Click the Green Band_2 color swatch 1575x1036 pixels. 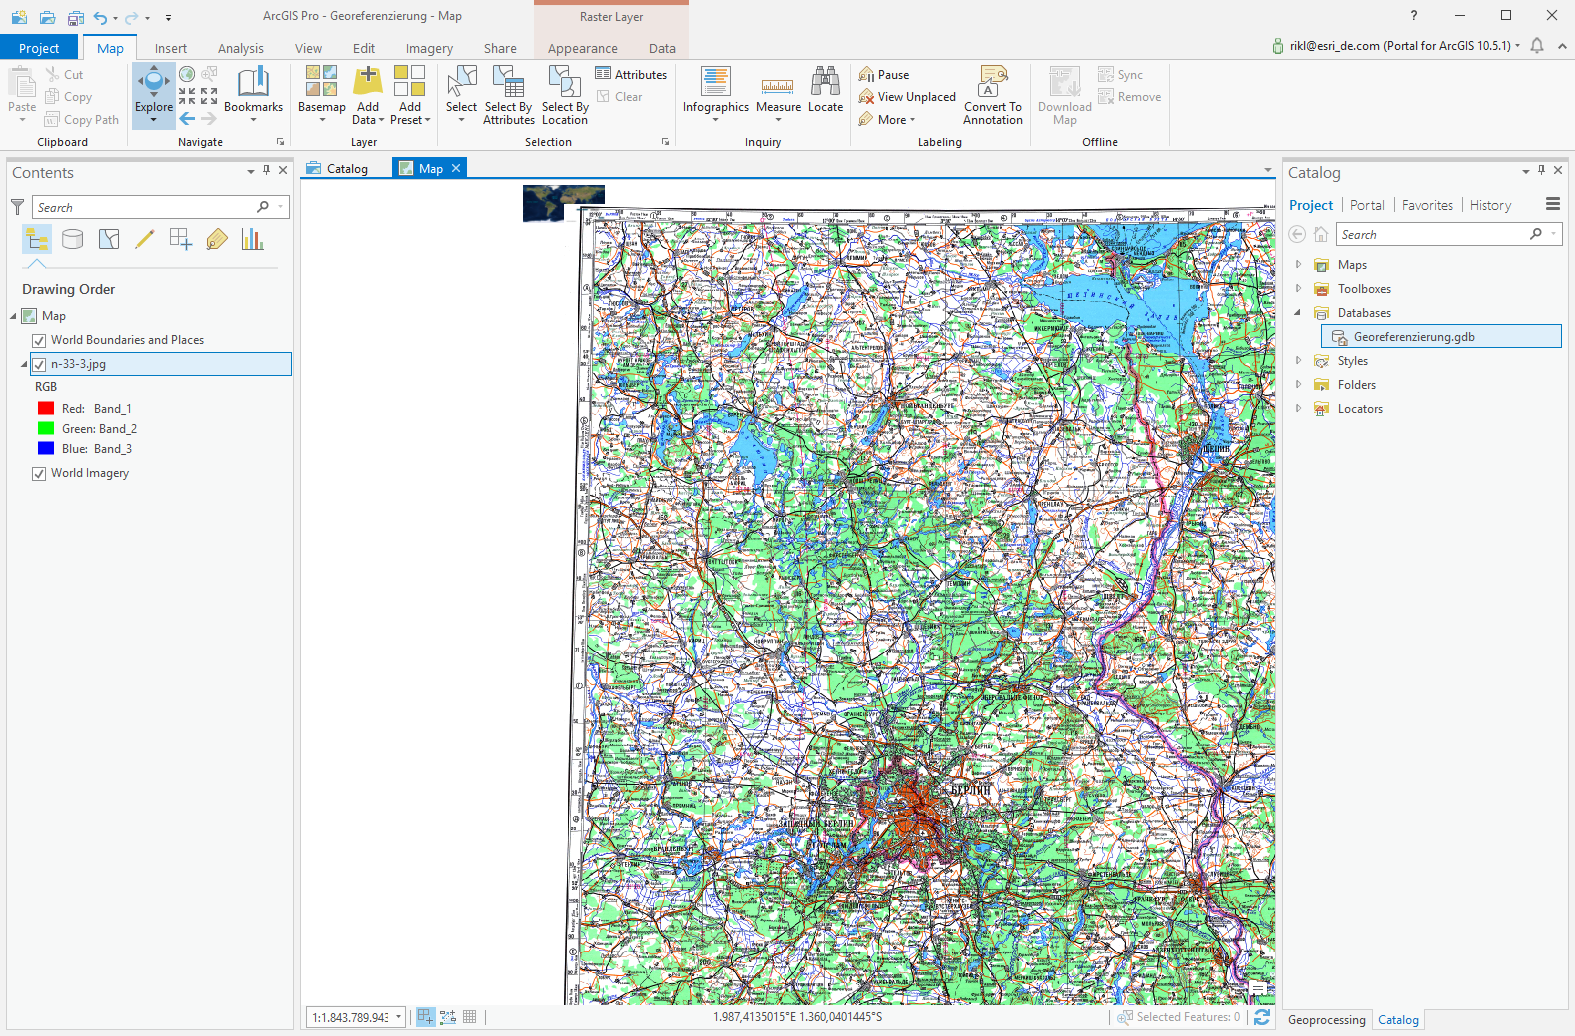(46, 428)
